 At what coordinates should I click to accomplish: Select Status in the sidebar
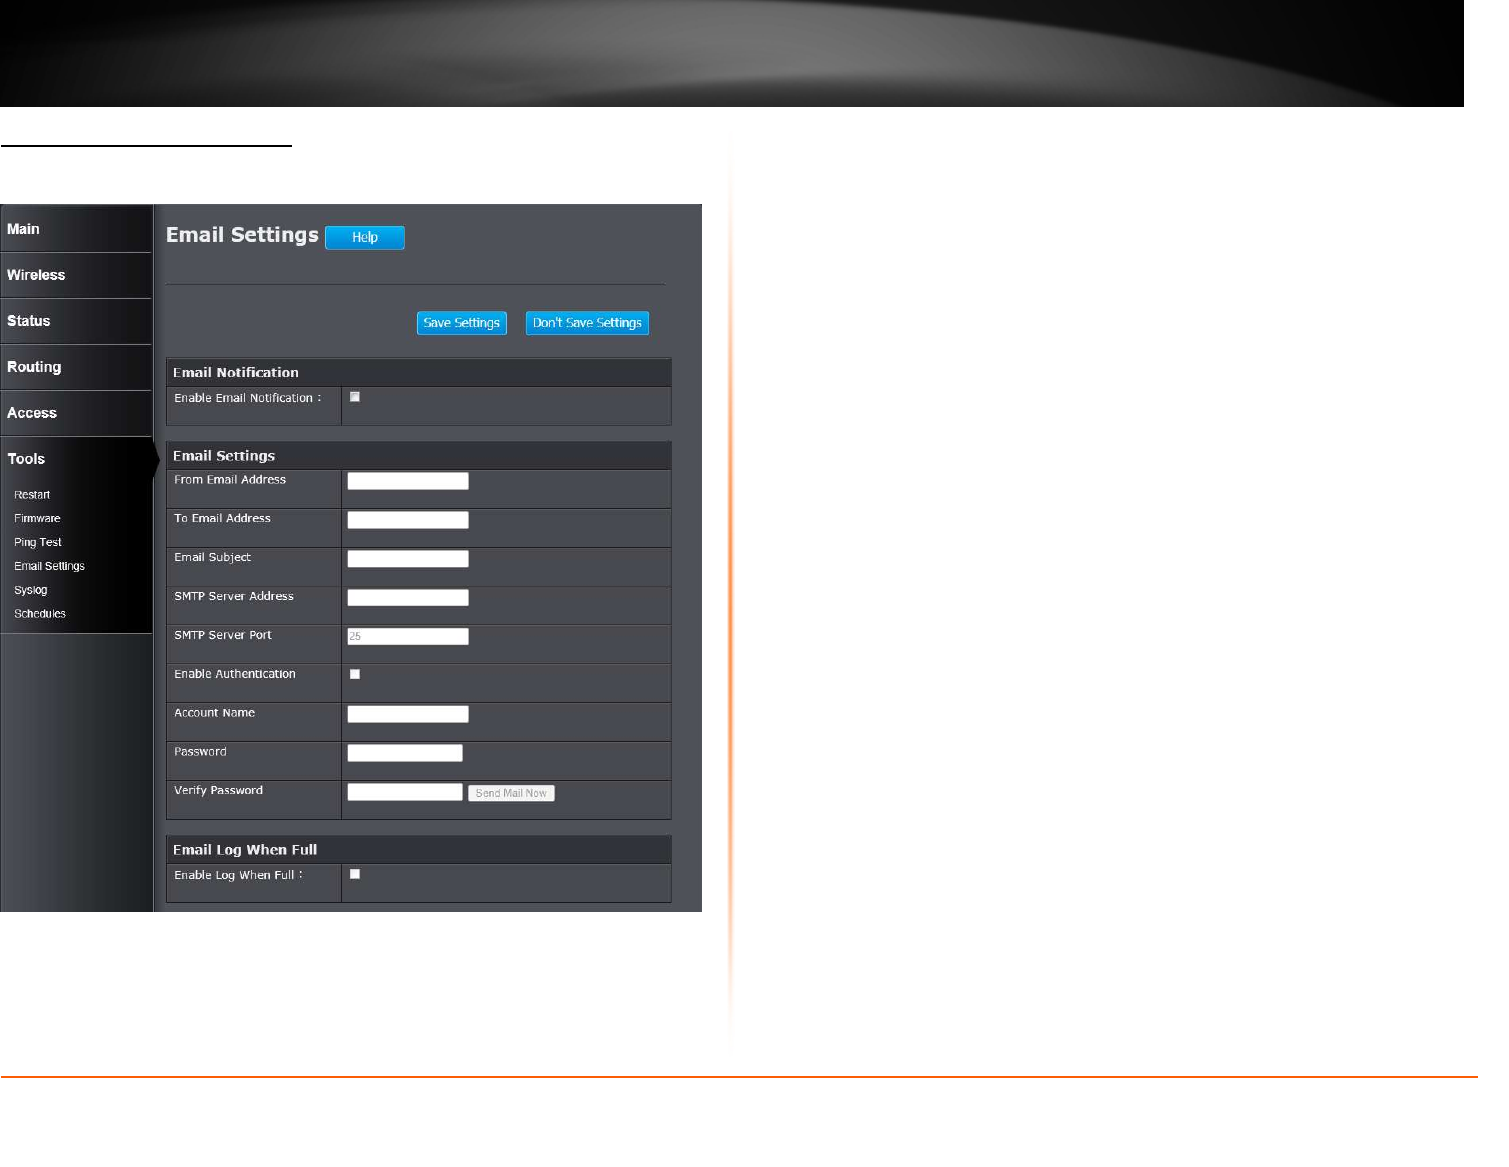pyautogui.click(x=76, y=321)
